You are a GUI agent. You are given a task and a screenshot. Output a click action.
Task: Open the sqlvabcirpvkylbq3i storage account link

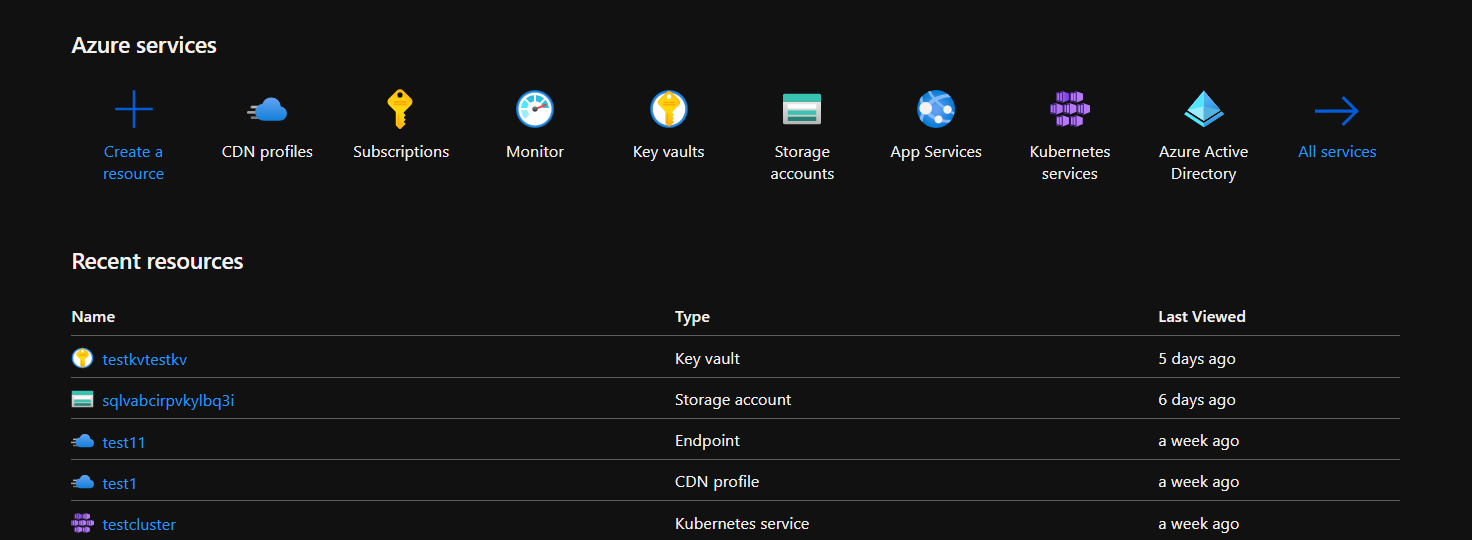pos(168,400)
